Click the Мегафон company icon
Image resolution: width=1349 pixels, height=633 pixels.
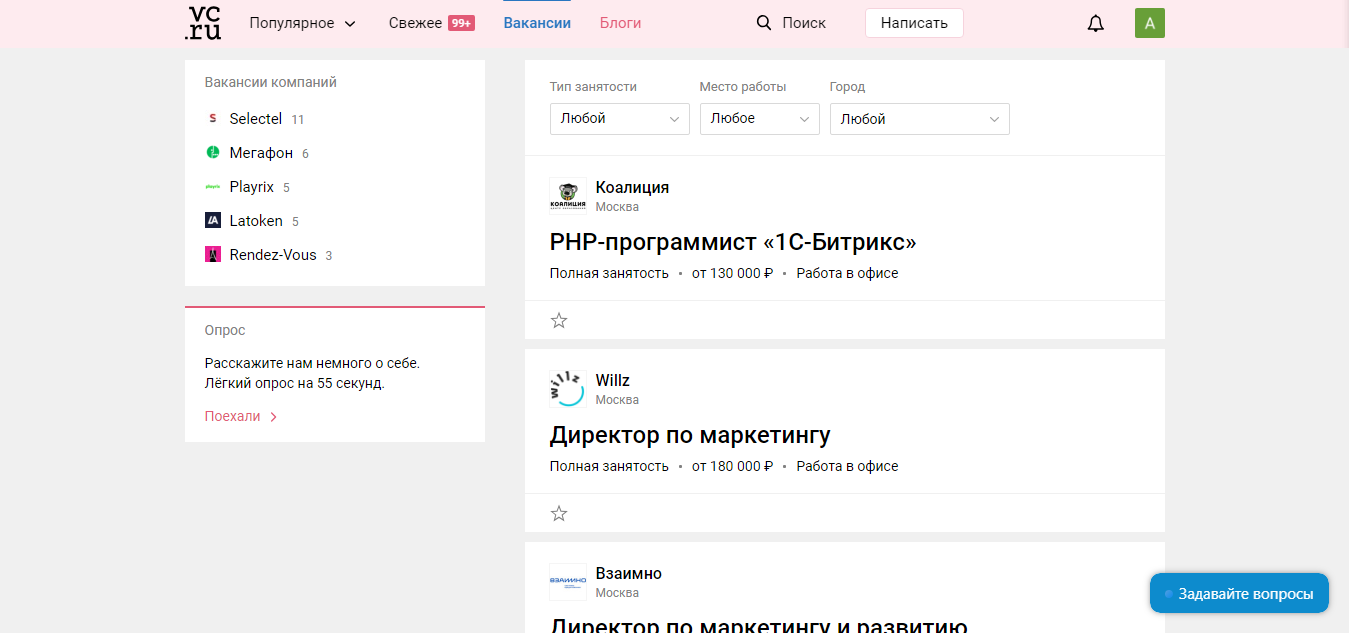(212, 152)
